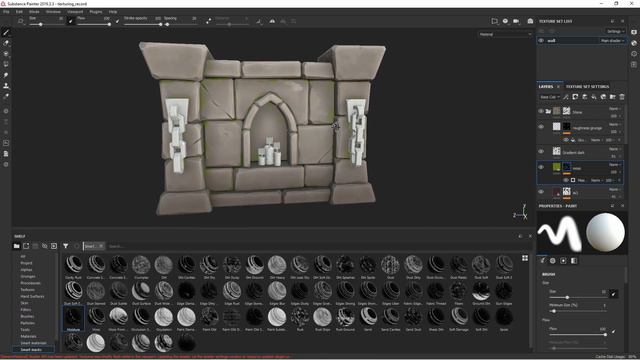Toggle effect visibility under roughness grunge layer
The height and width of the screenshot is (360, 640).
click(x=566, y=140)
